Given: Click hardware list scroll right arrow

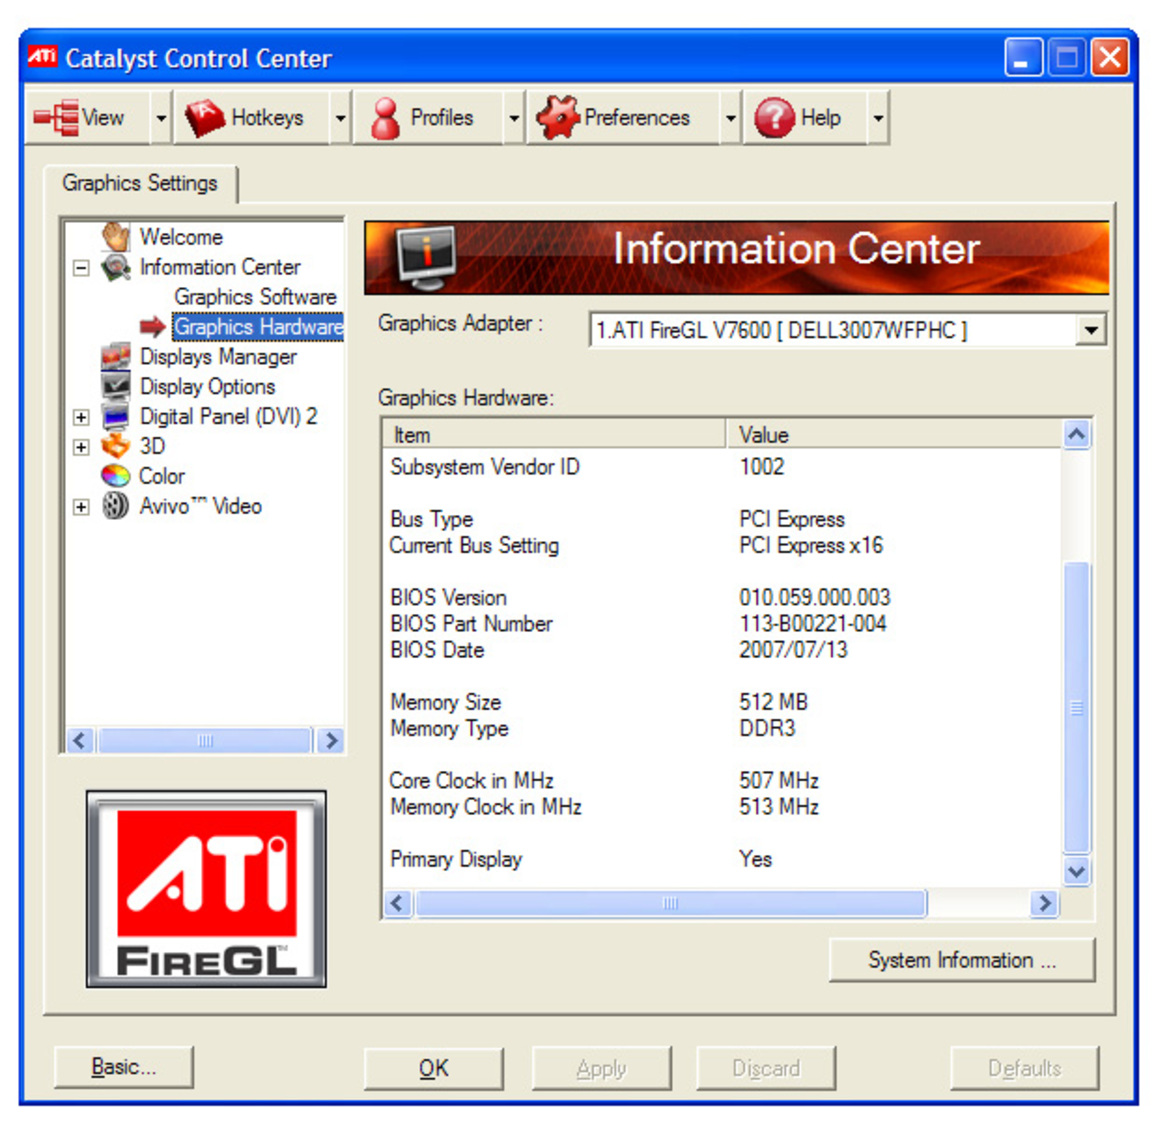Looking at the screenshot, I should point(1045,904).
